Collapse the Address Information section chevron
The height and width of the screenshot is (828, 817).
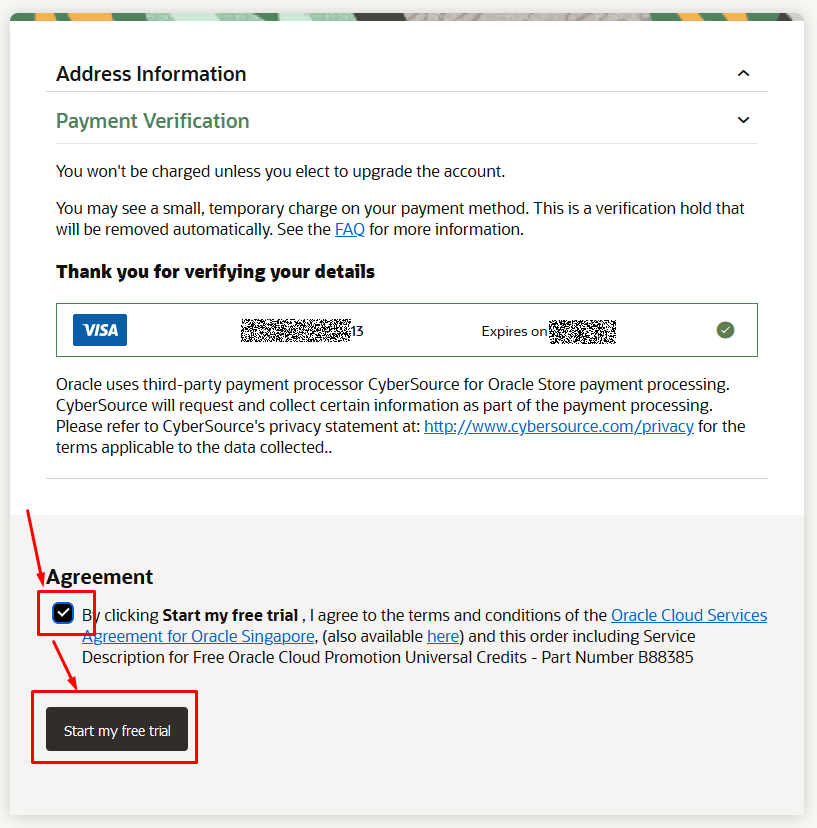[743, 73]
